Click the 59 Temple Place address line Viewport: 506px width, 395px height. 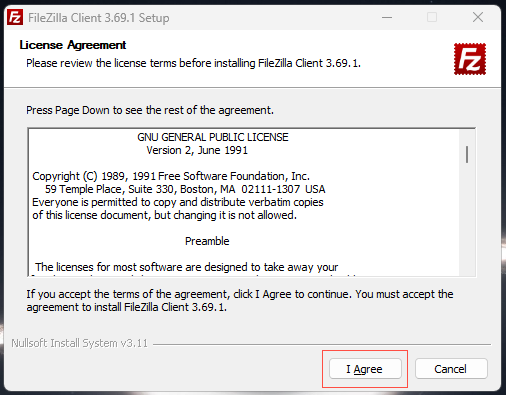[x=185, y=189]
